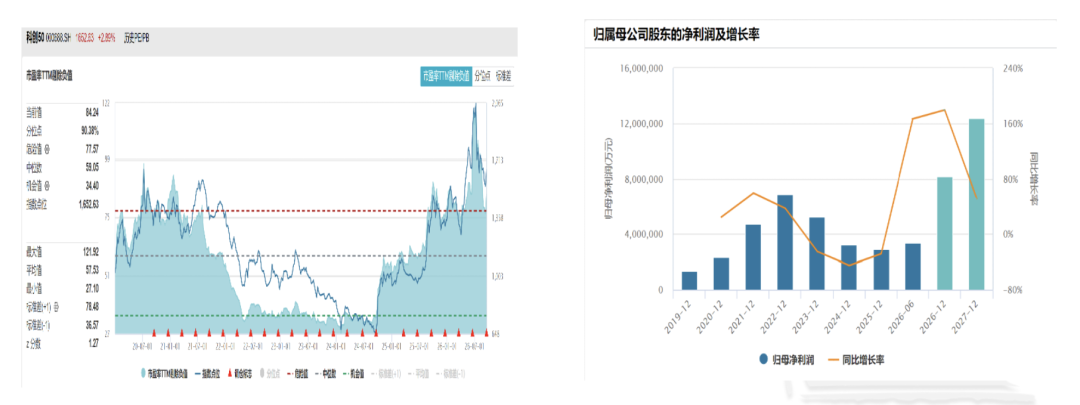Click the blue 归母净利润 legend dot
The width and height of the screenshot is (1080, 405).
tap(763, 358)
